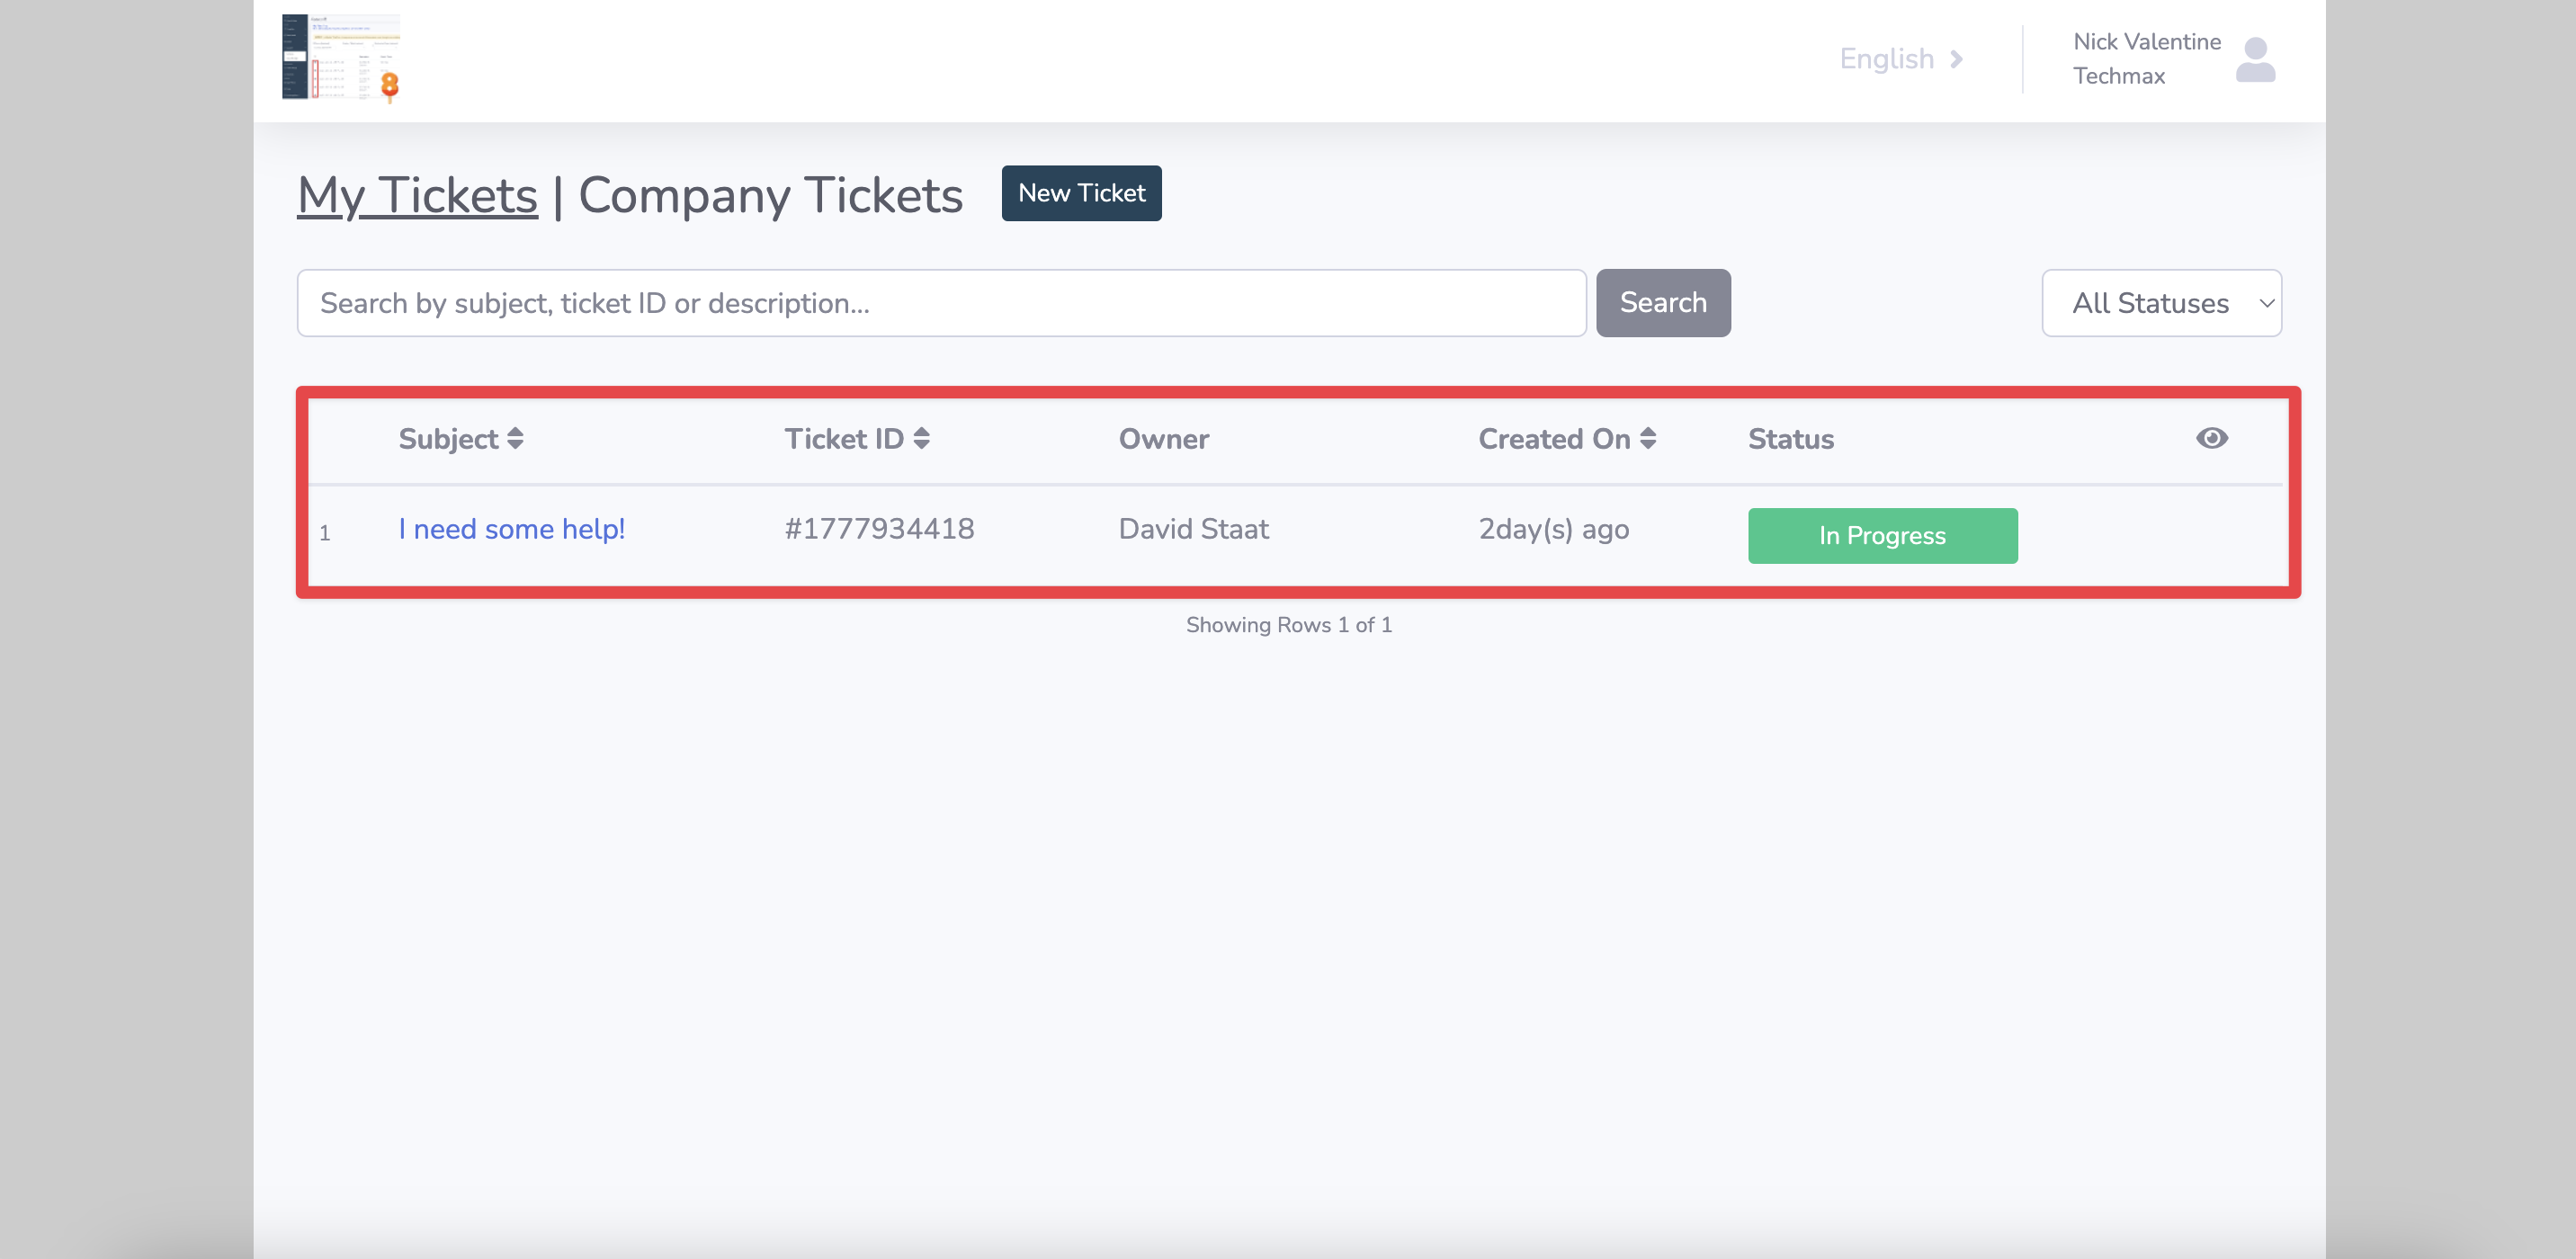This screenshot has height=1259, width=2576.
Task: Focus the ticket search input field
Action: (940, 303)
